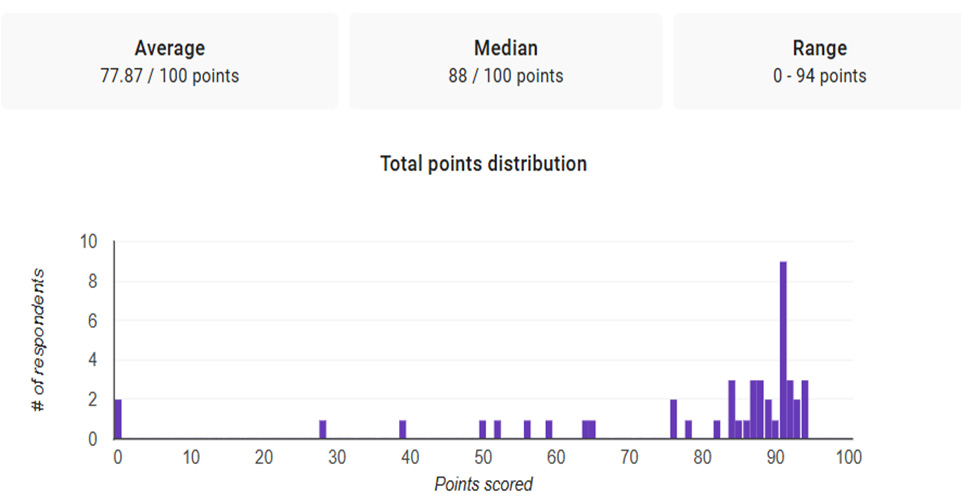This screenshot has width=961, height=501.
Task: Click the Total points distribution title
Action: (483, 164)
